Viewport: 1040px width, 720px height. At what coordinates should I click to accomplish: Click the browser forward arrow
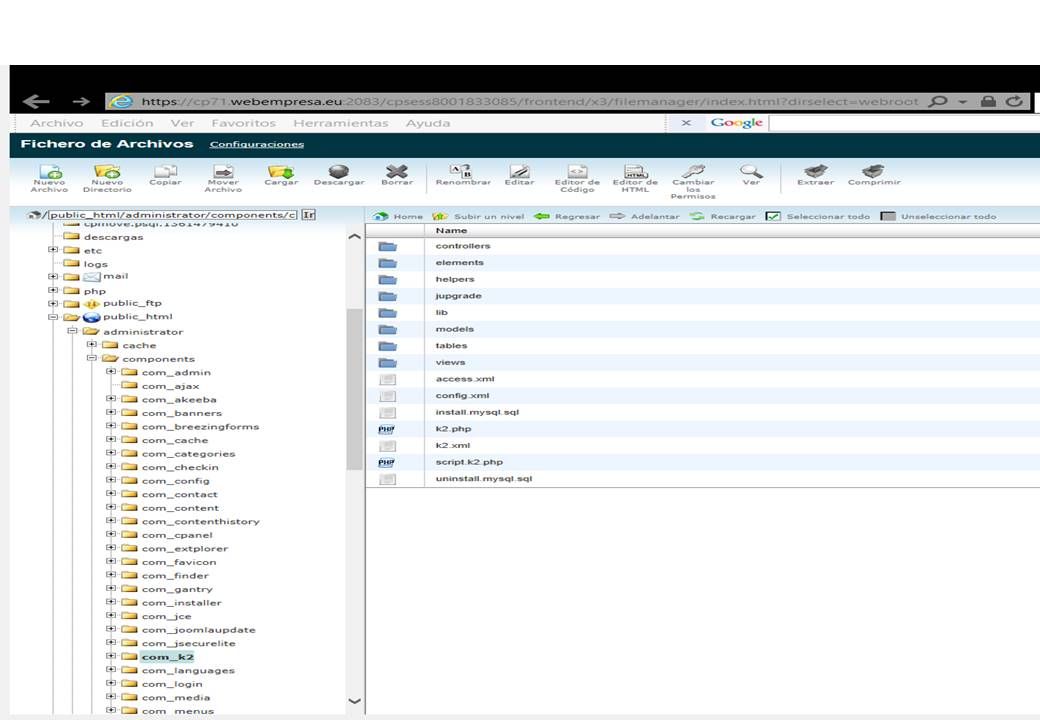tap(81, 101)
